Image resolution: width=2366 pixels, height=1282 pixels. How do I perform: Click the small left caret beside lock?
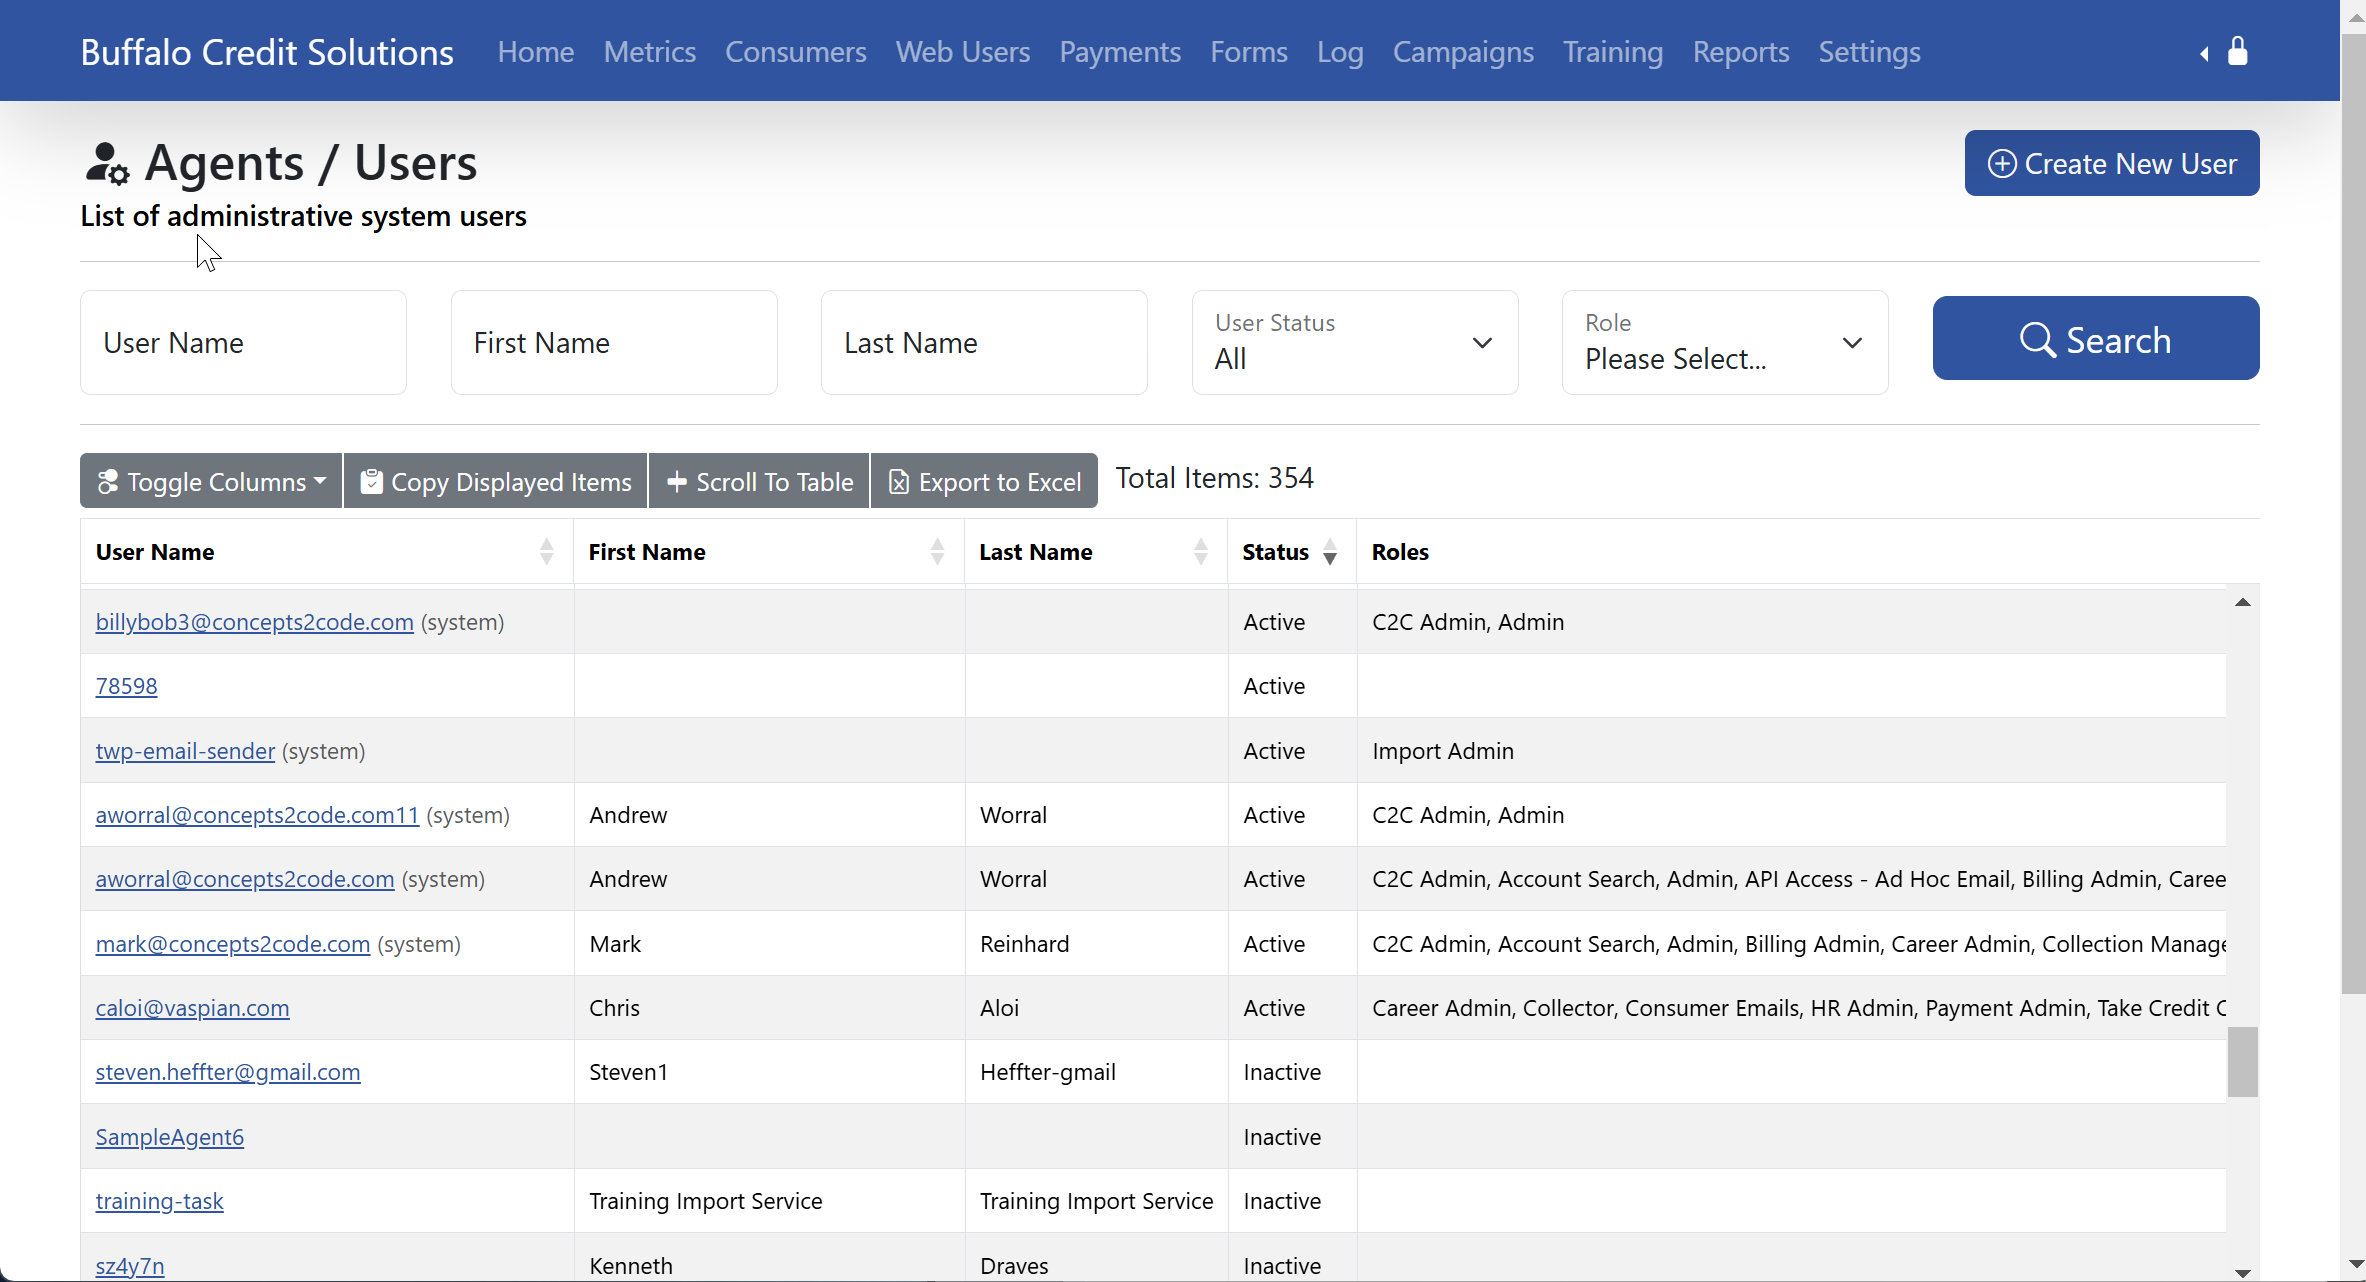(x=2204, y=54)
